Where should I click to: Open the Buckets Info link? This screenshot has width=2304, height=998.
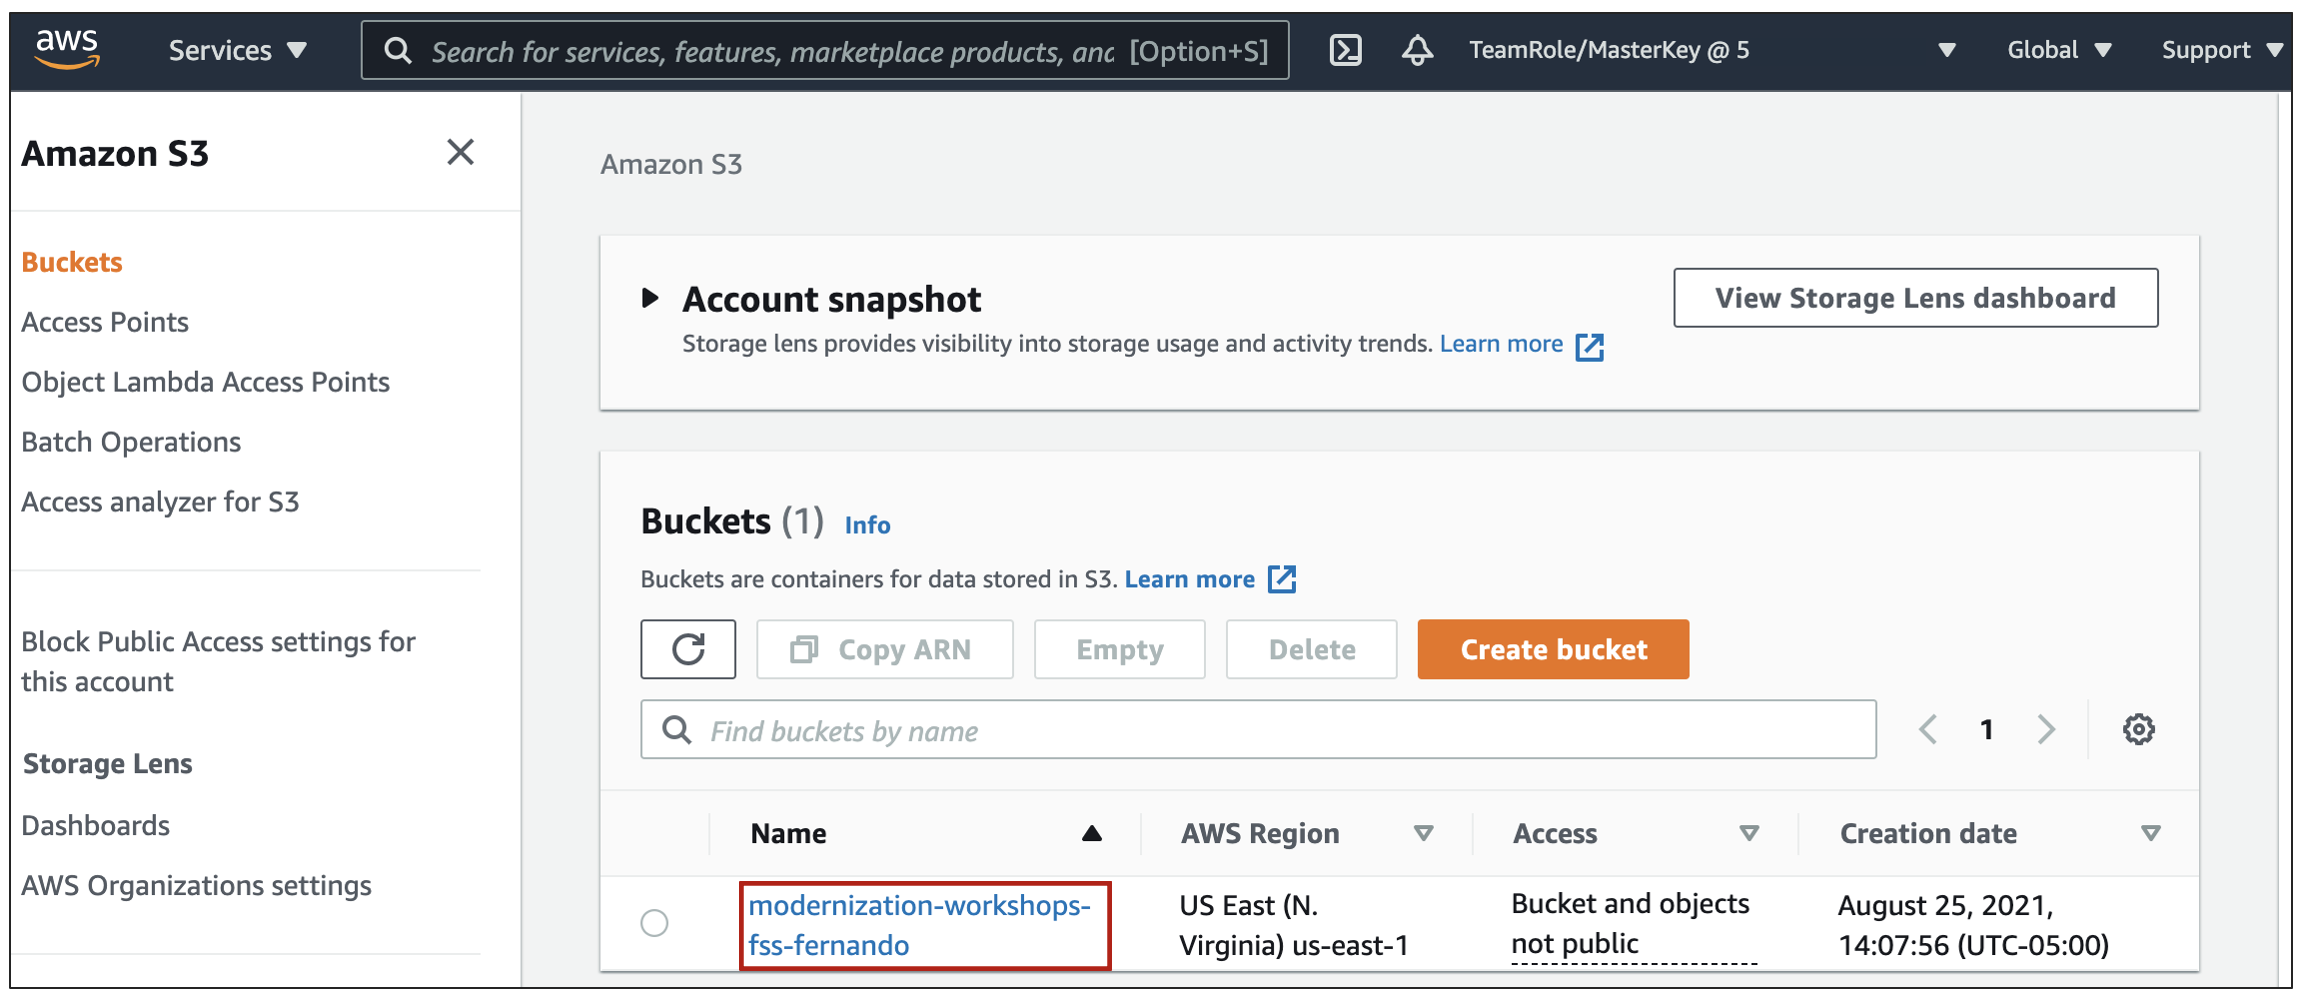pyautogui.click(x=867, y=525)
